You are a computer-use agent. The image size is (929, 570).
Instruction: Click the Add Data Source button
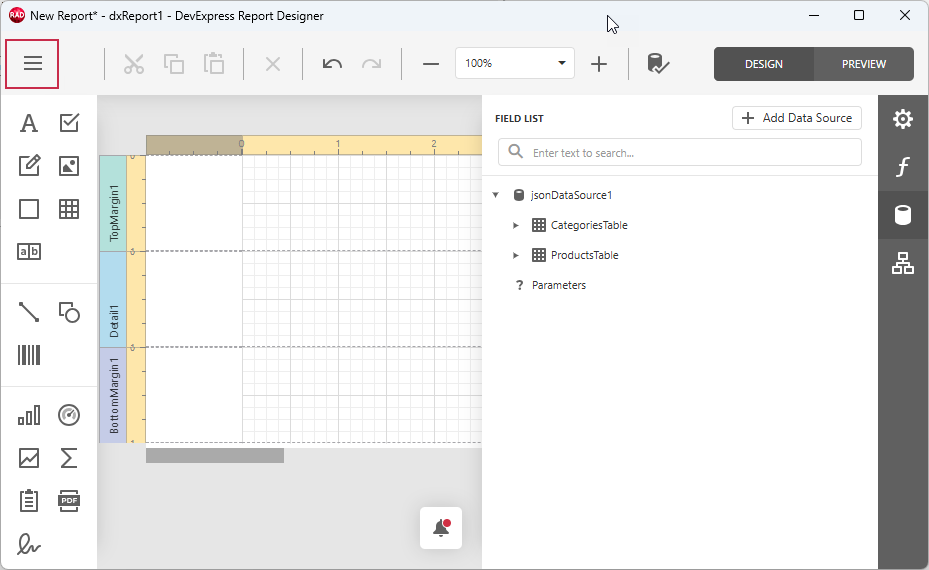797,118
